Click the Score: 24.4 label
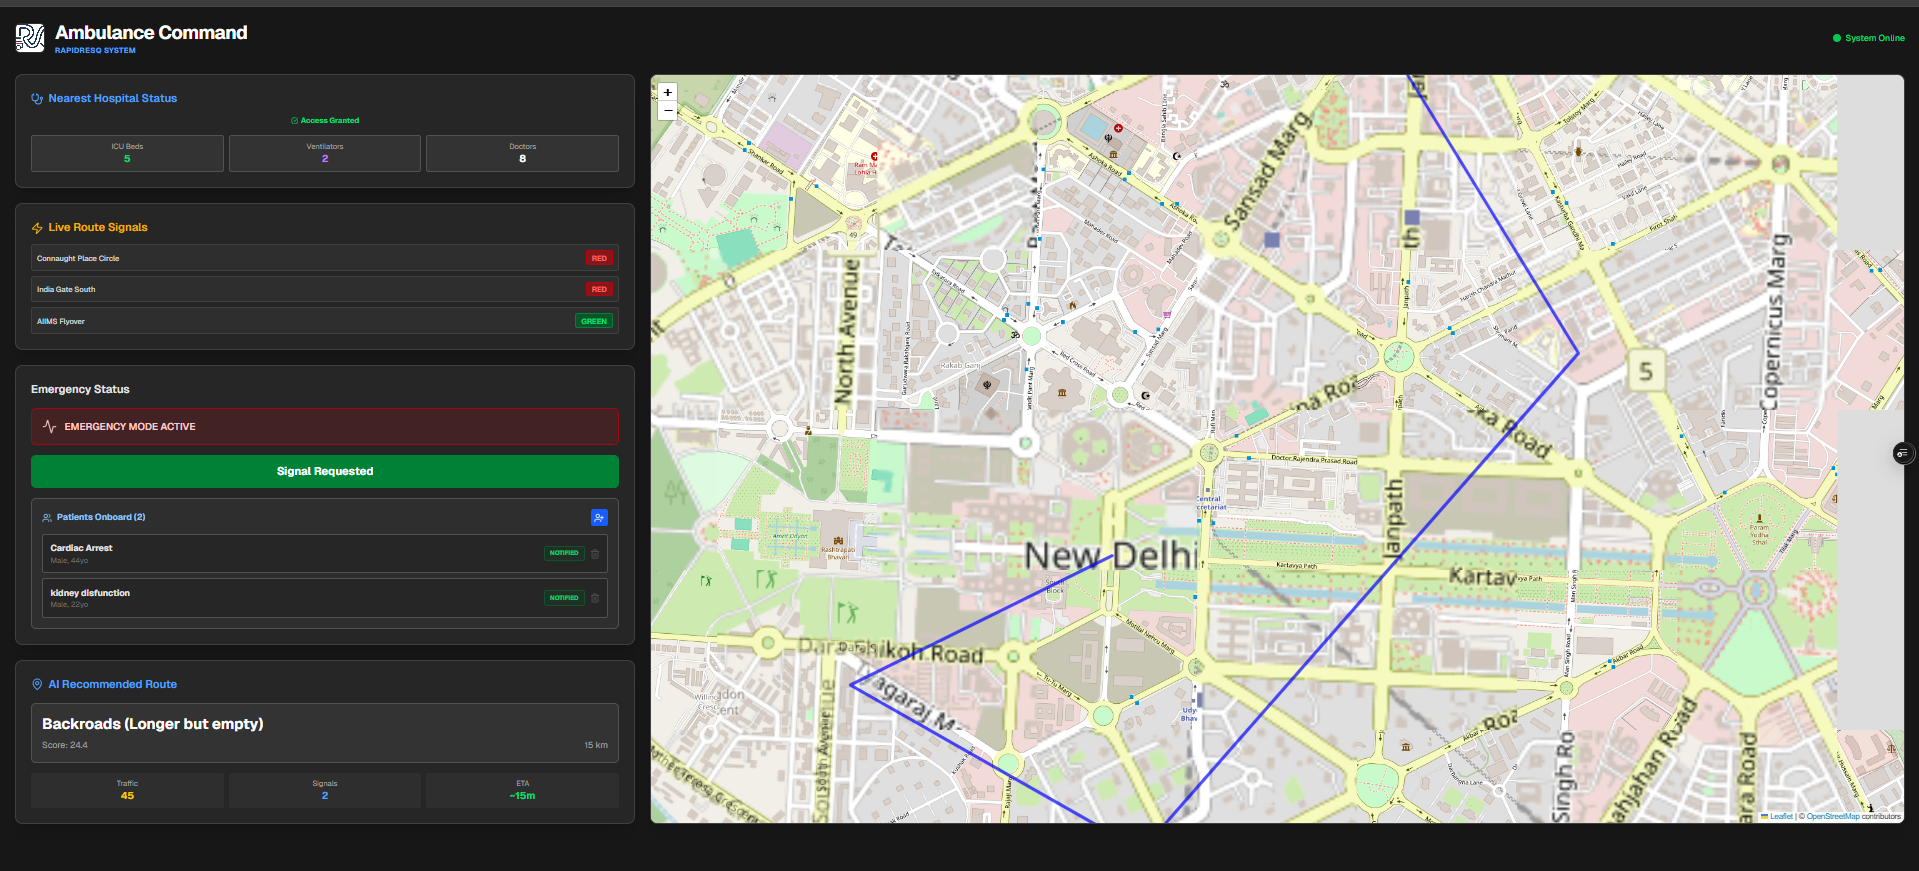1919x871 pixels. 65,745
